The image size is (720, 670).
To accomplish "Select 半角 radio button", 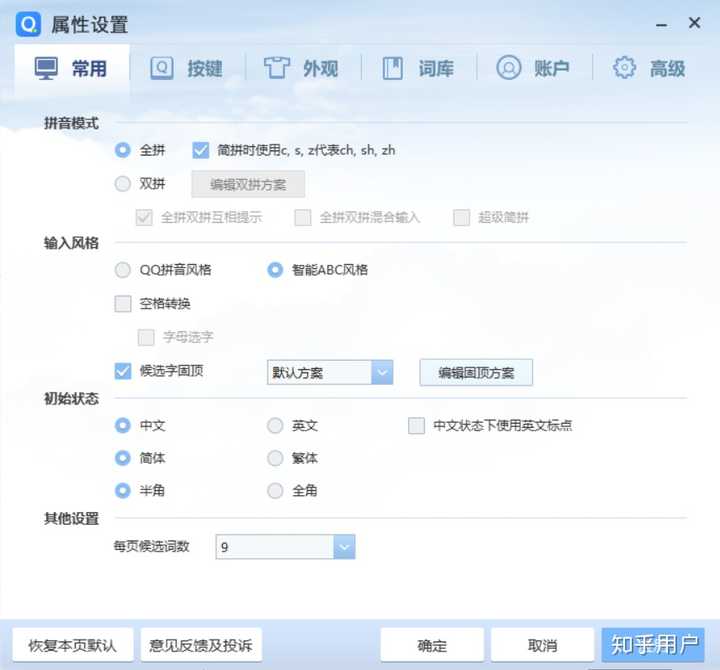I will 123,490.
